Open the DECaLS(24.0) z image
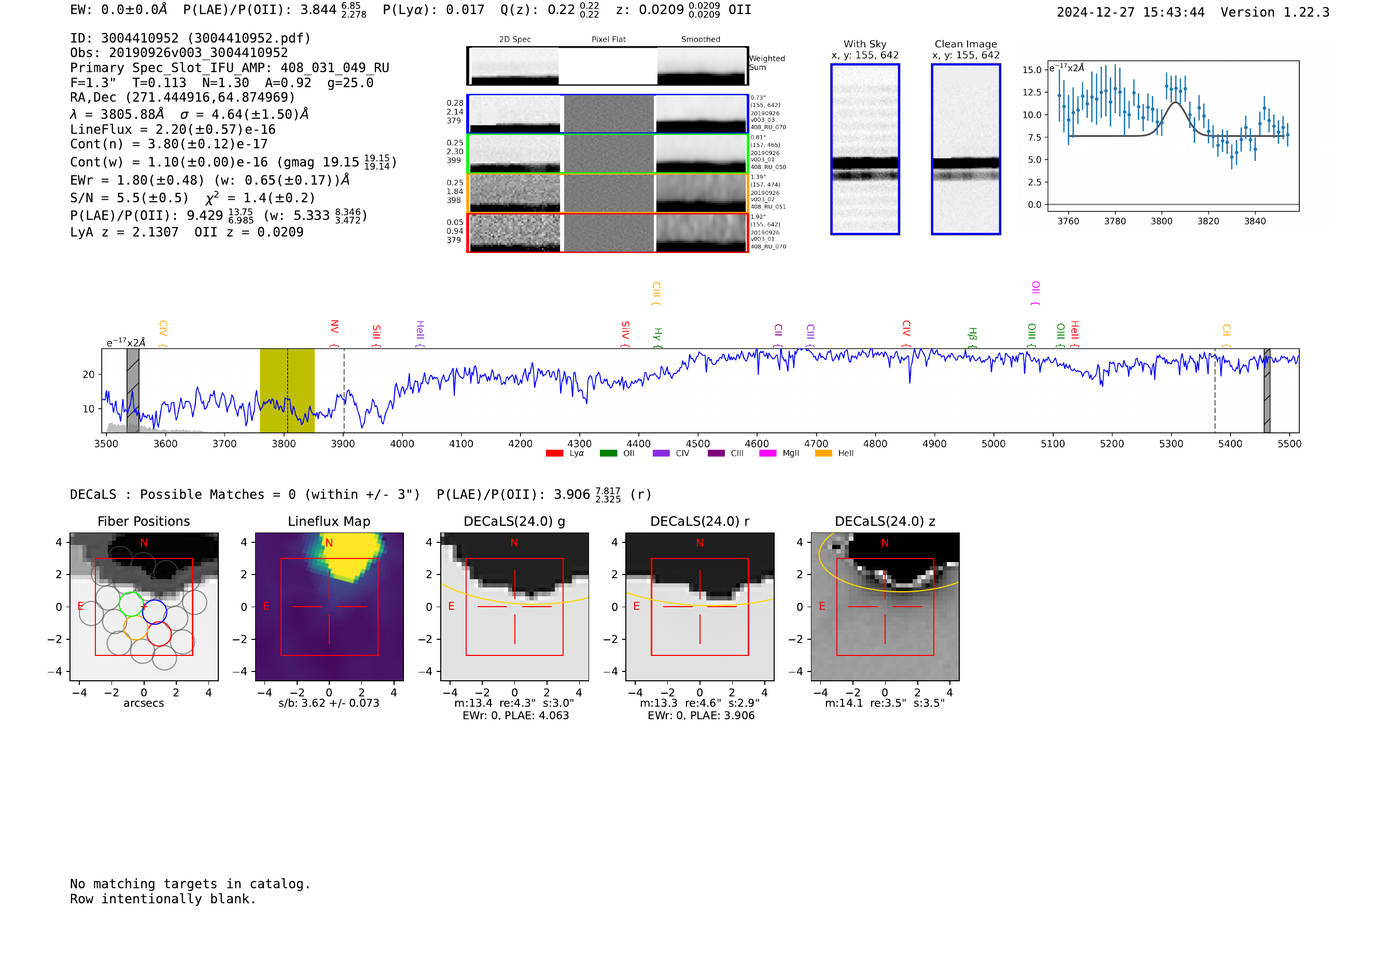Image resolution: width=1400 pixels, height=953 pixels. (885, 606)
